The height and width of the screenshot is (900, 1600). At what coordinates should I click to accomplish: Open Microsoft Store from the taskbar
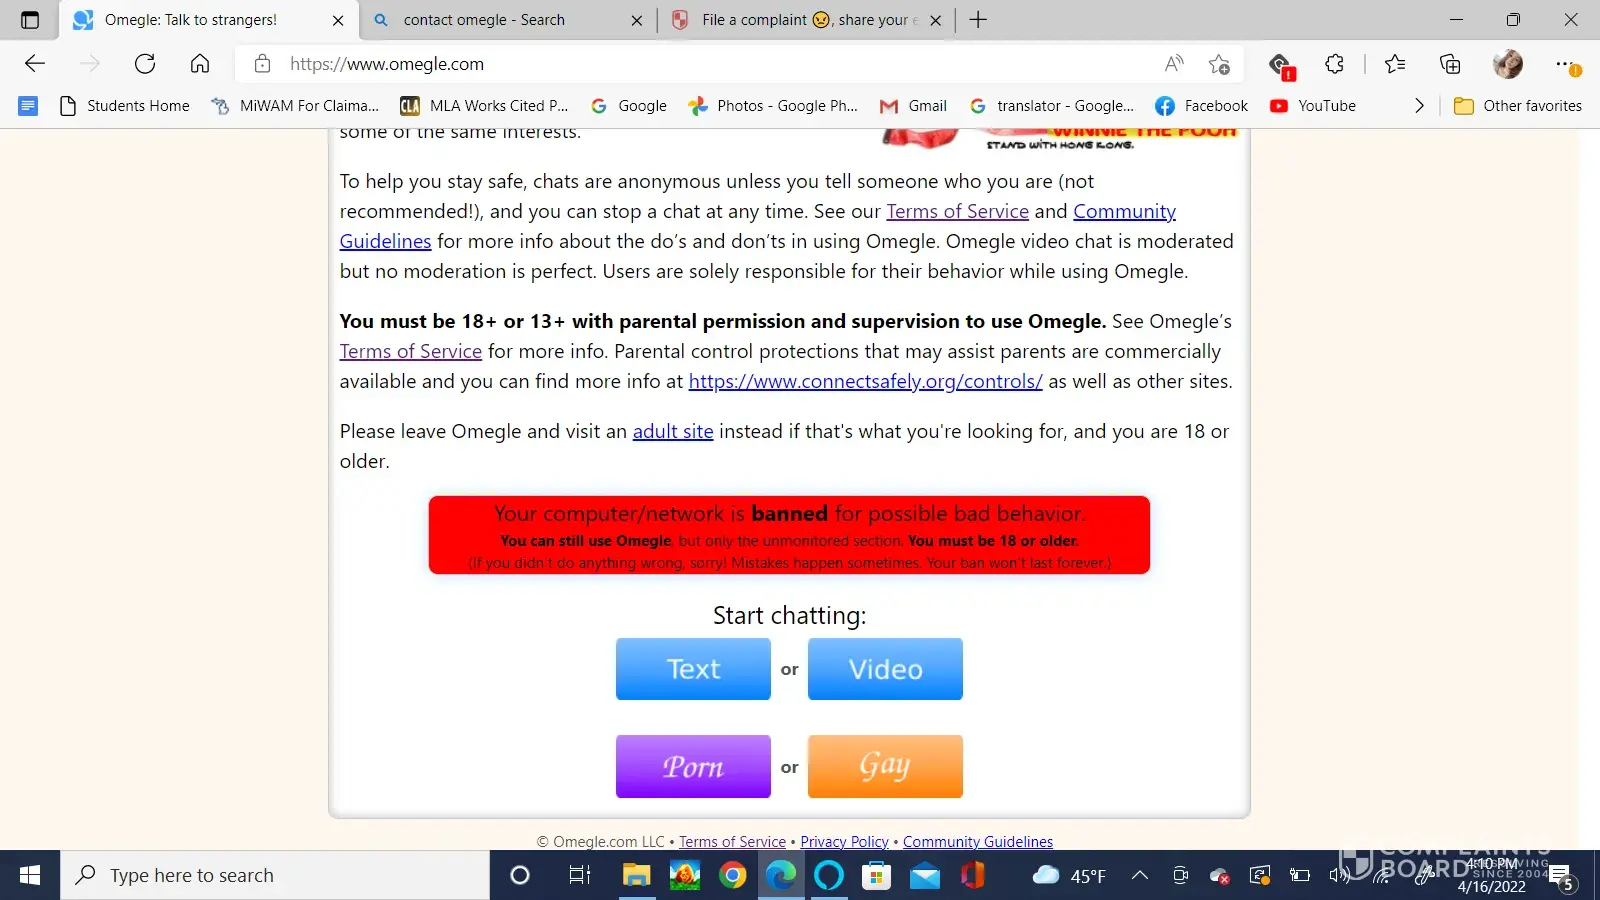click(x=876, y=876)
